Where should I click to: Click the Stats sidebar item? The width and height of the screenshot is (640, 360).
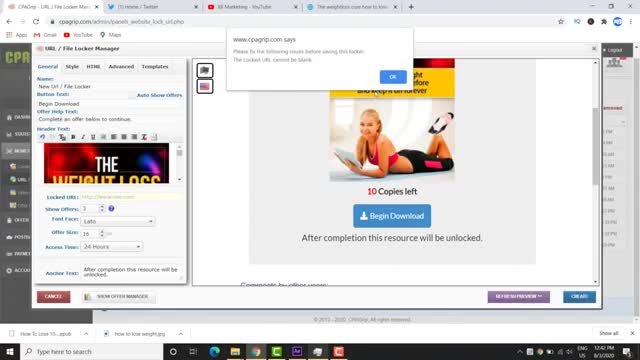[18, 134]
